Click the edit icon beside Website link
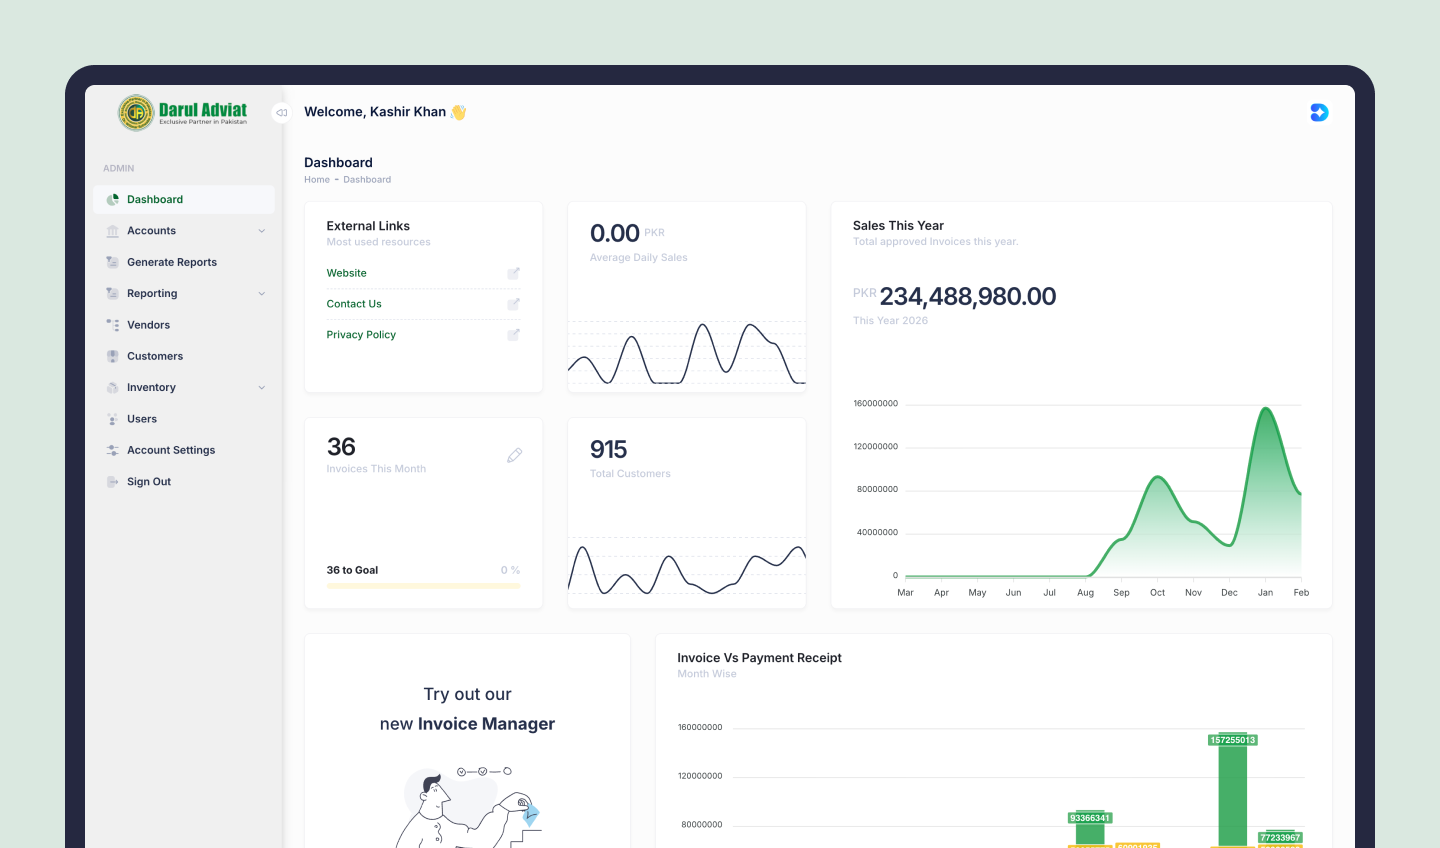 513,273
